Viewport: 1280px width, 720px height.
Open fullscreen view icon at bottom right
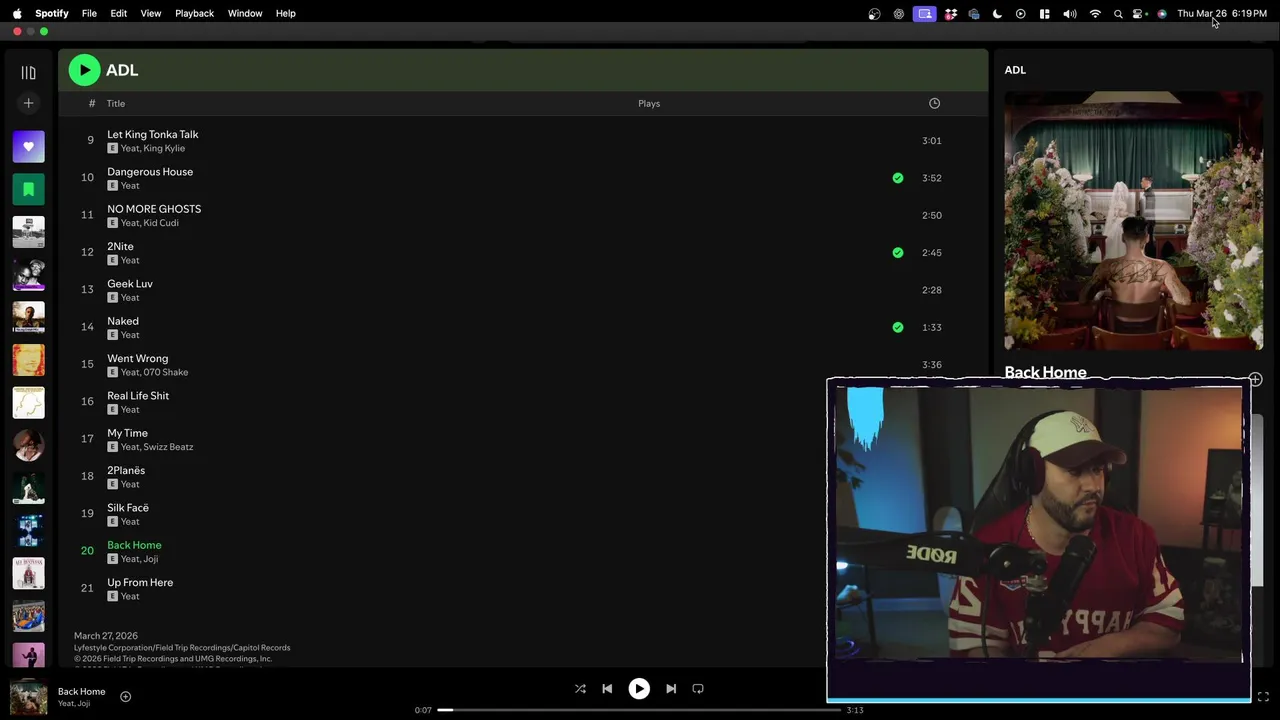[x=1263, y=697]
